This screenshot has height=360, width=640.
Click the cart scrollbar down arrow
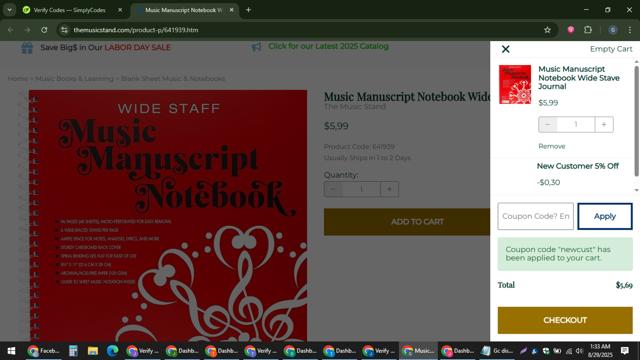(636, 190)
